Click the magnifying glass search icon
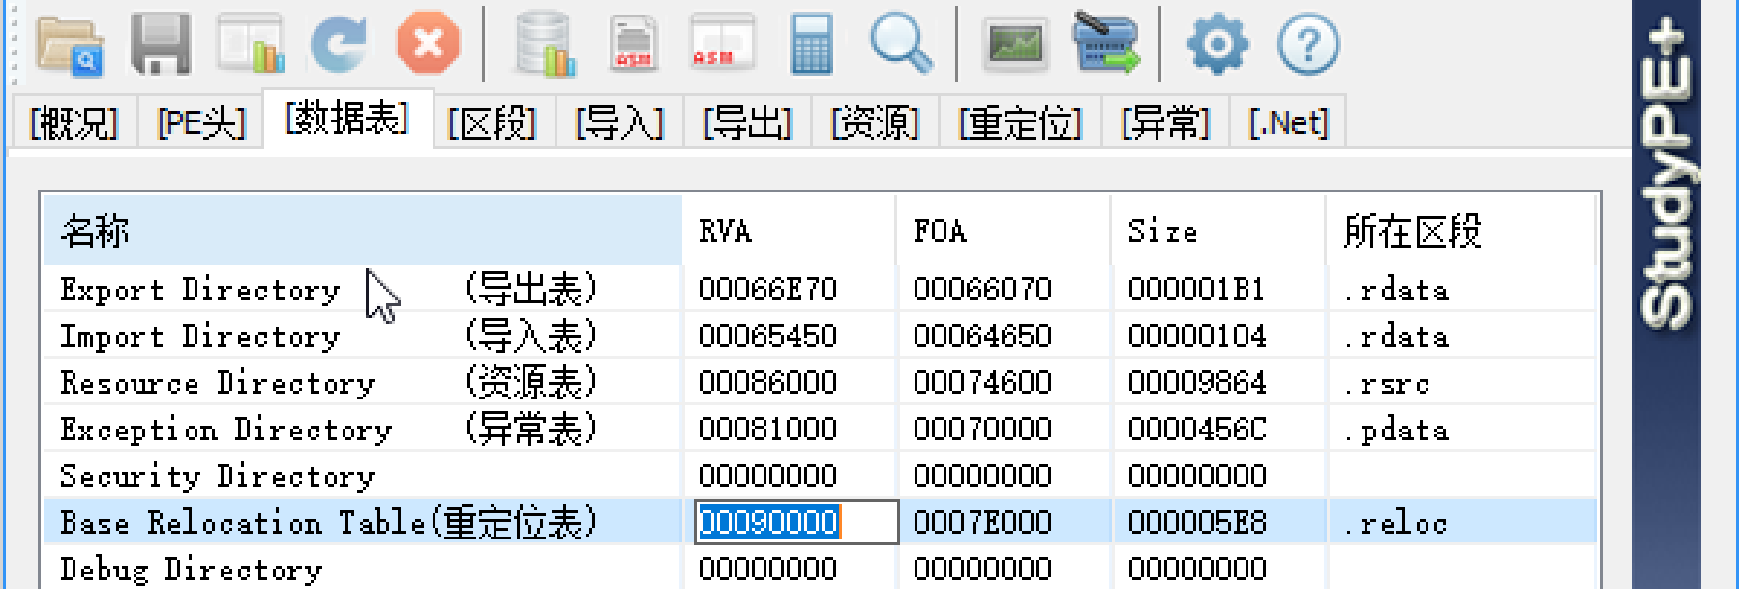 (901, 45)
